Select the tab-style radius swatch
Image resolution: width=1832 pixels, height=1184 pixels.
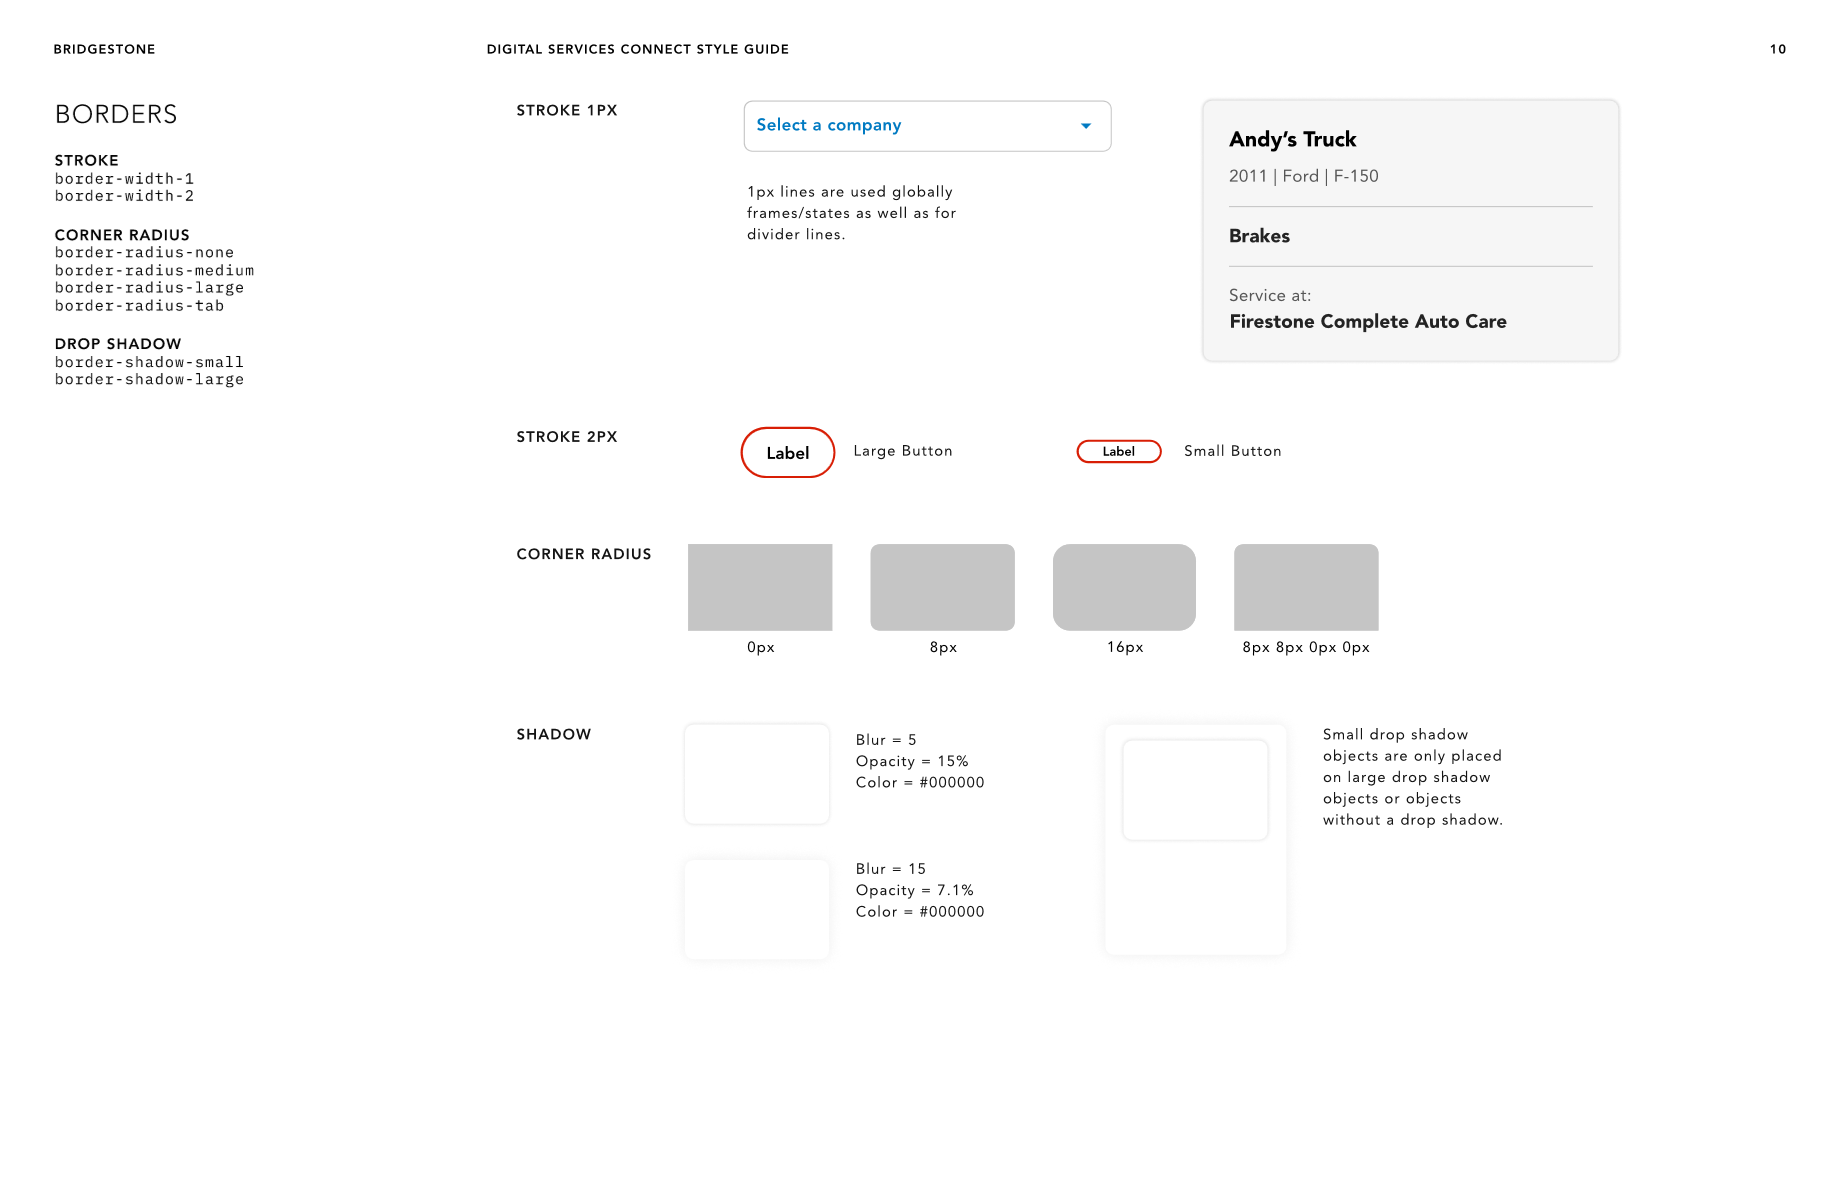coord(1306,587)
